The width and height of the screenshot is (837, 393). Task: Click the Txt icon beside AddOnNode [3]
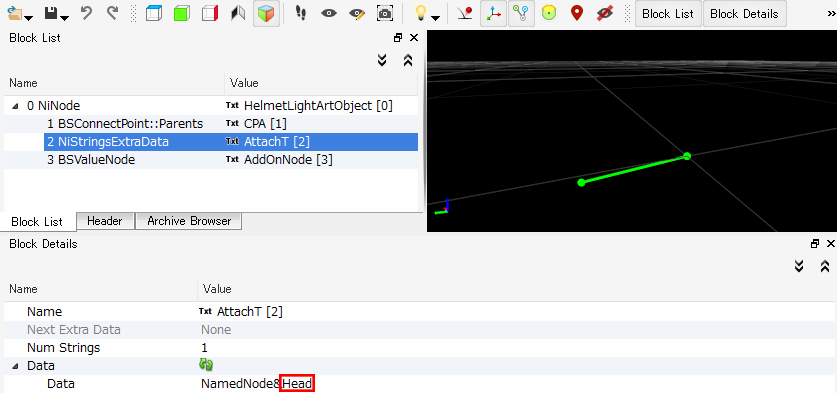click(232, 159)
